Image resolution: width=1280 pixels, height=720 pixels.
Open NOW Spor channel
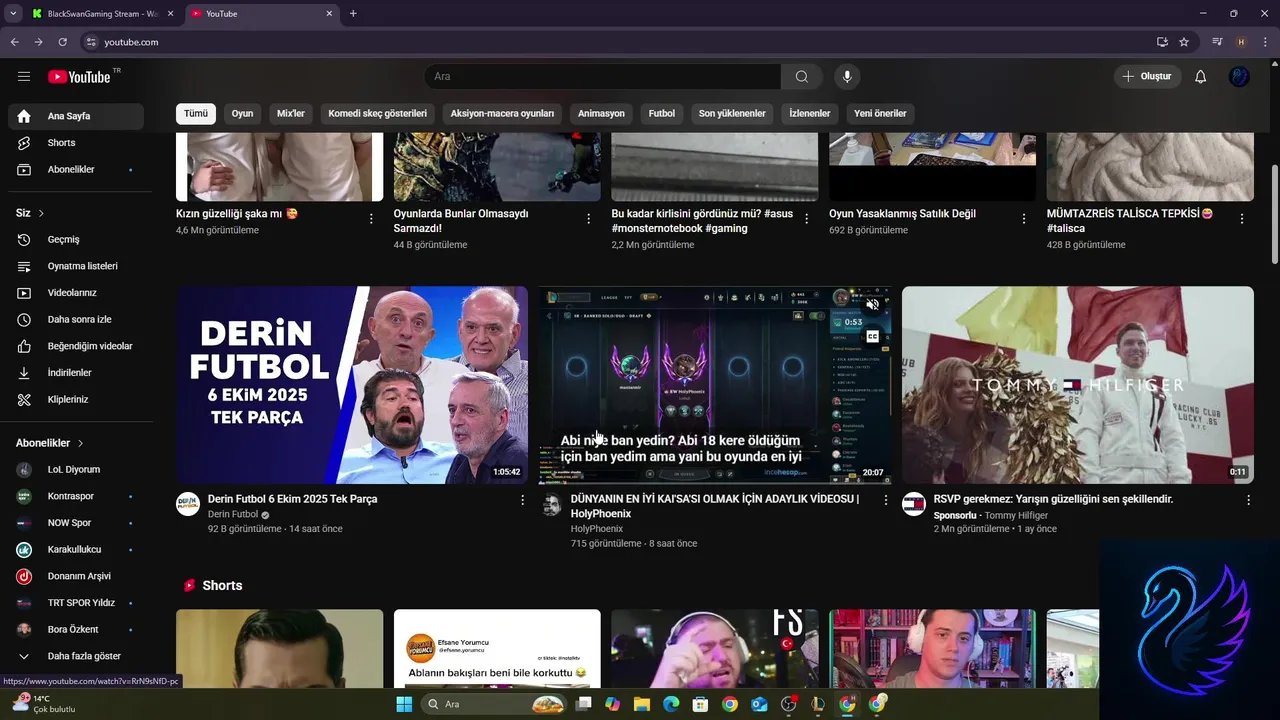tap(76, 523)
